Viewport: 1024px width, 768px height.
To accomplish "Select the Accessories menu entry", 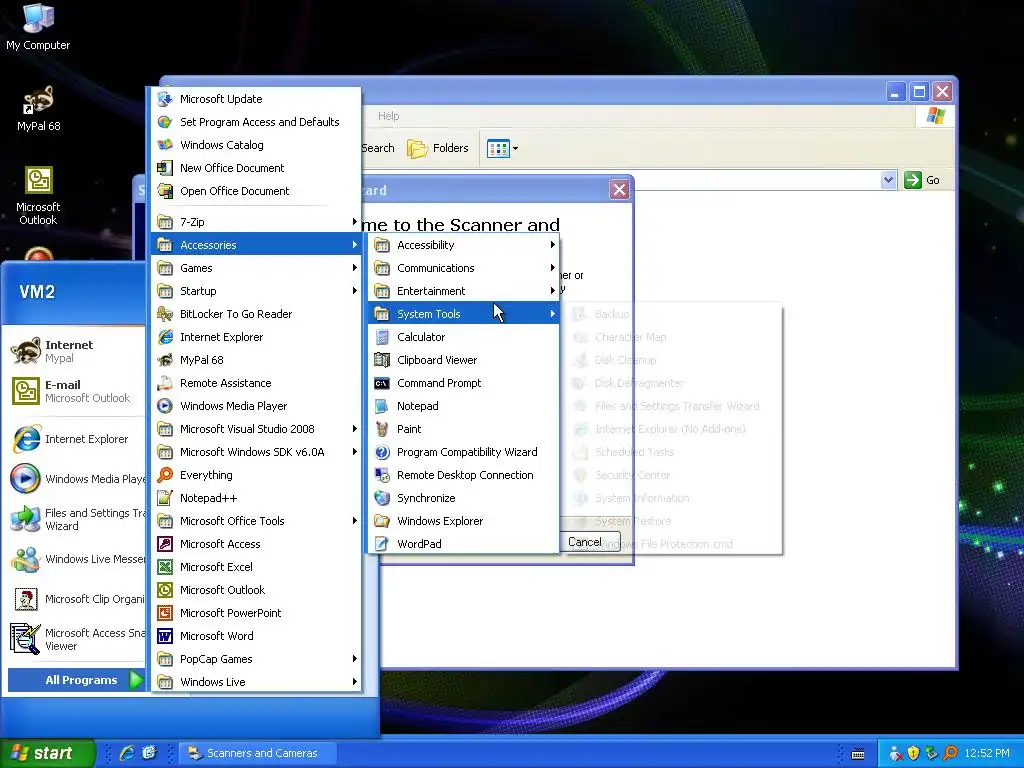I will click(257, 245).
